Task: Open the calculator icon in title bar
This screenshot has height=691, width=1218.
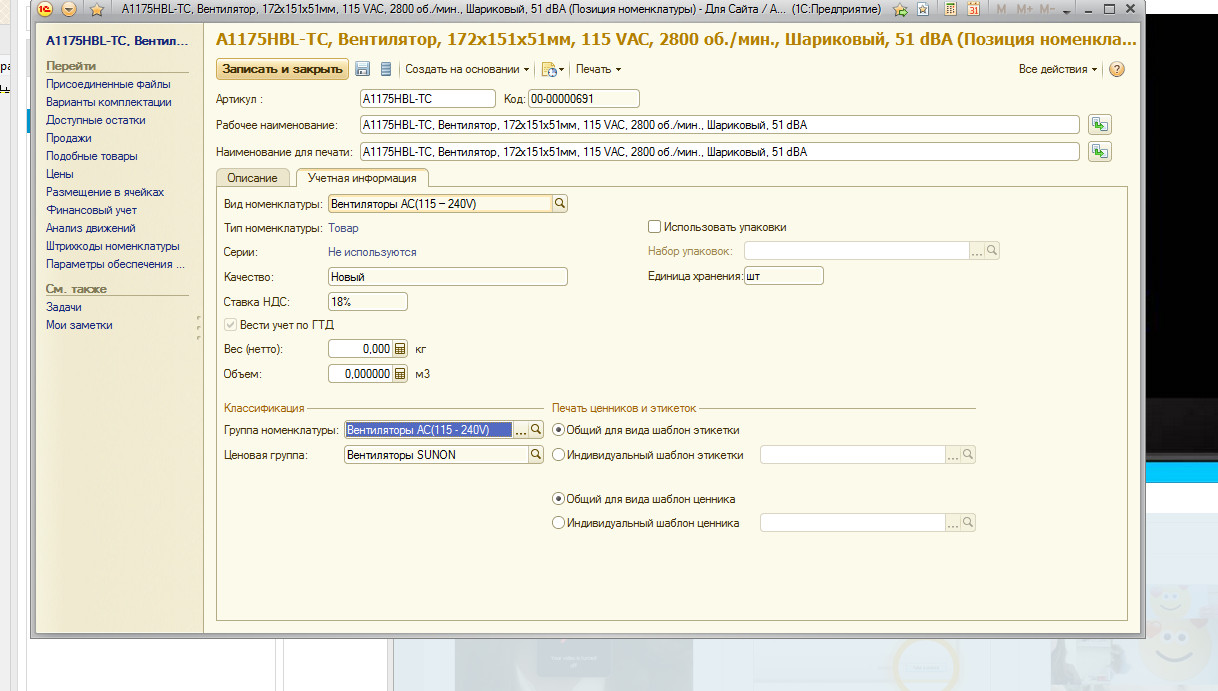Action: [949, 9]
